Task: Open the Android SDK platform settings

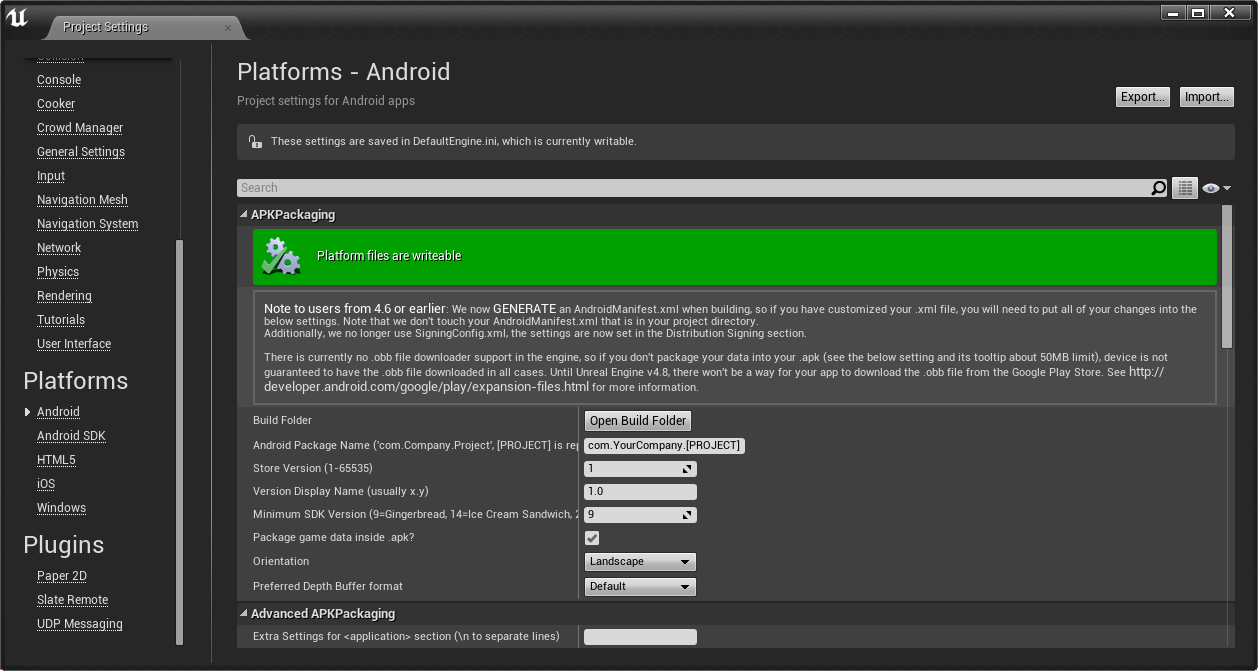Action: point(71,436)
